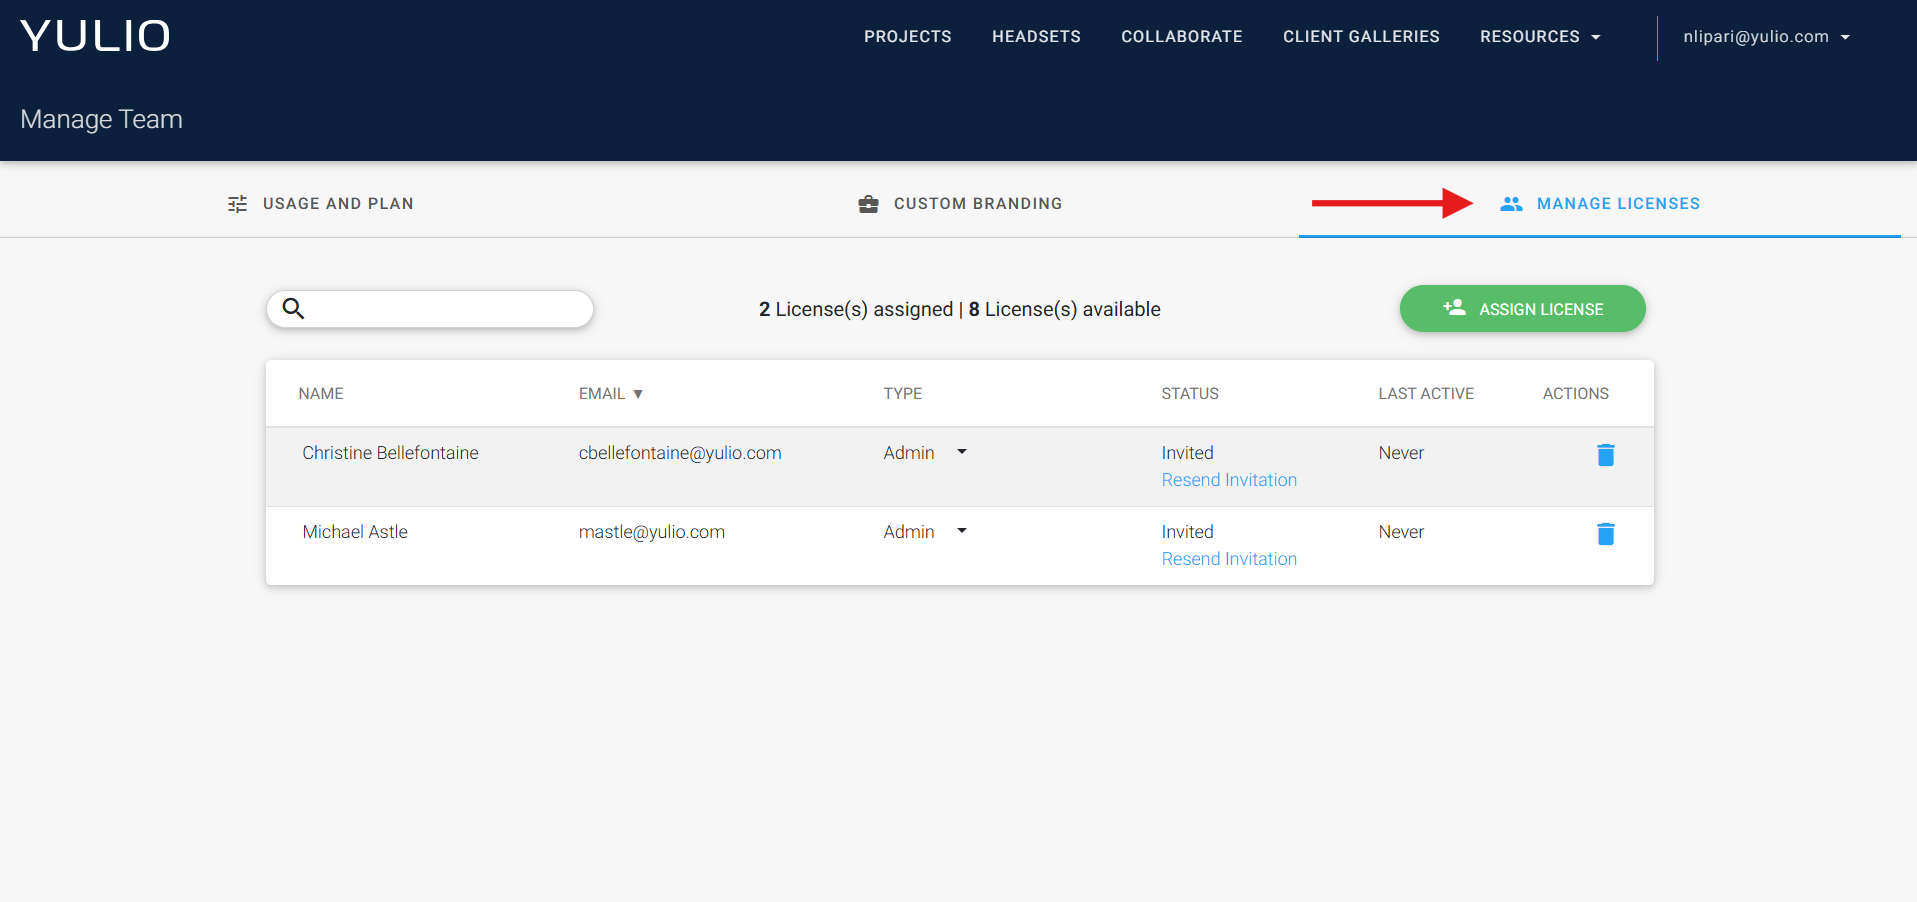Viewport: 1917px width, 902px height.
Task: Change Michael Astle's Admin type dropdown
Action: pos(925,532)
